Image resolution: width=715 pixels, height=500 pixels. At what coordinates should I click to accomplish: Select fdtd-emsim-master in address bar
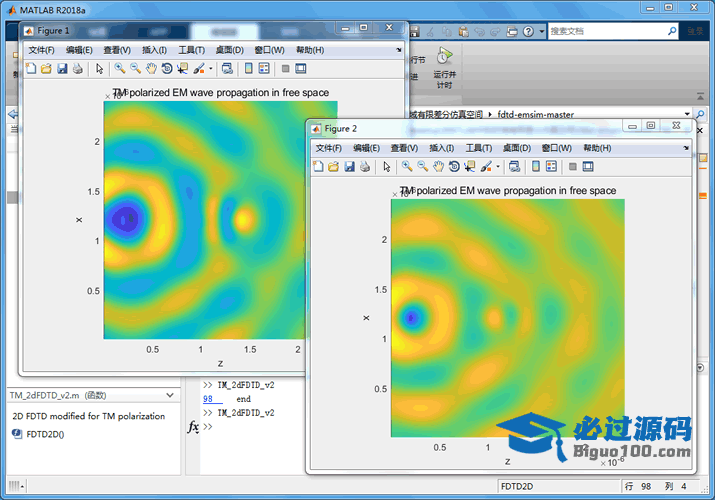point(535,114)
